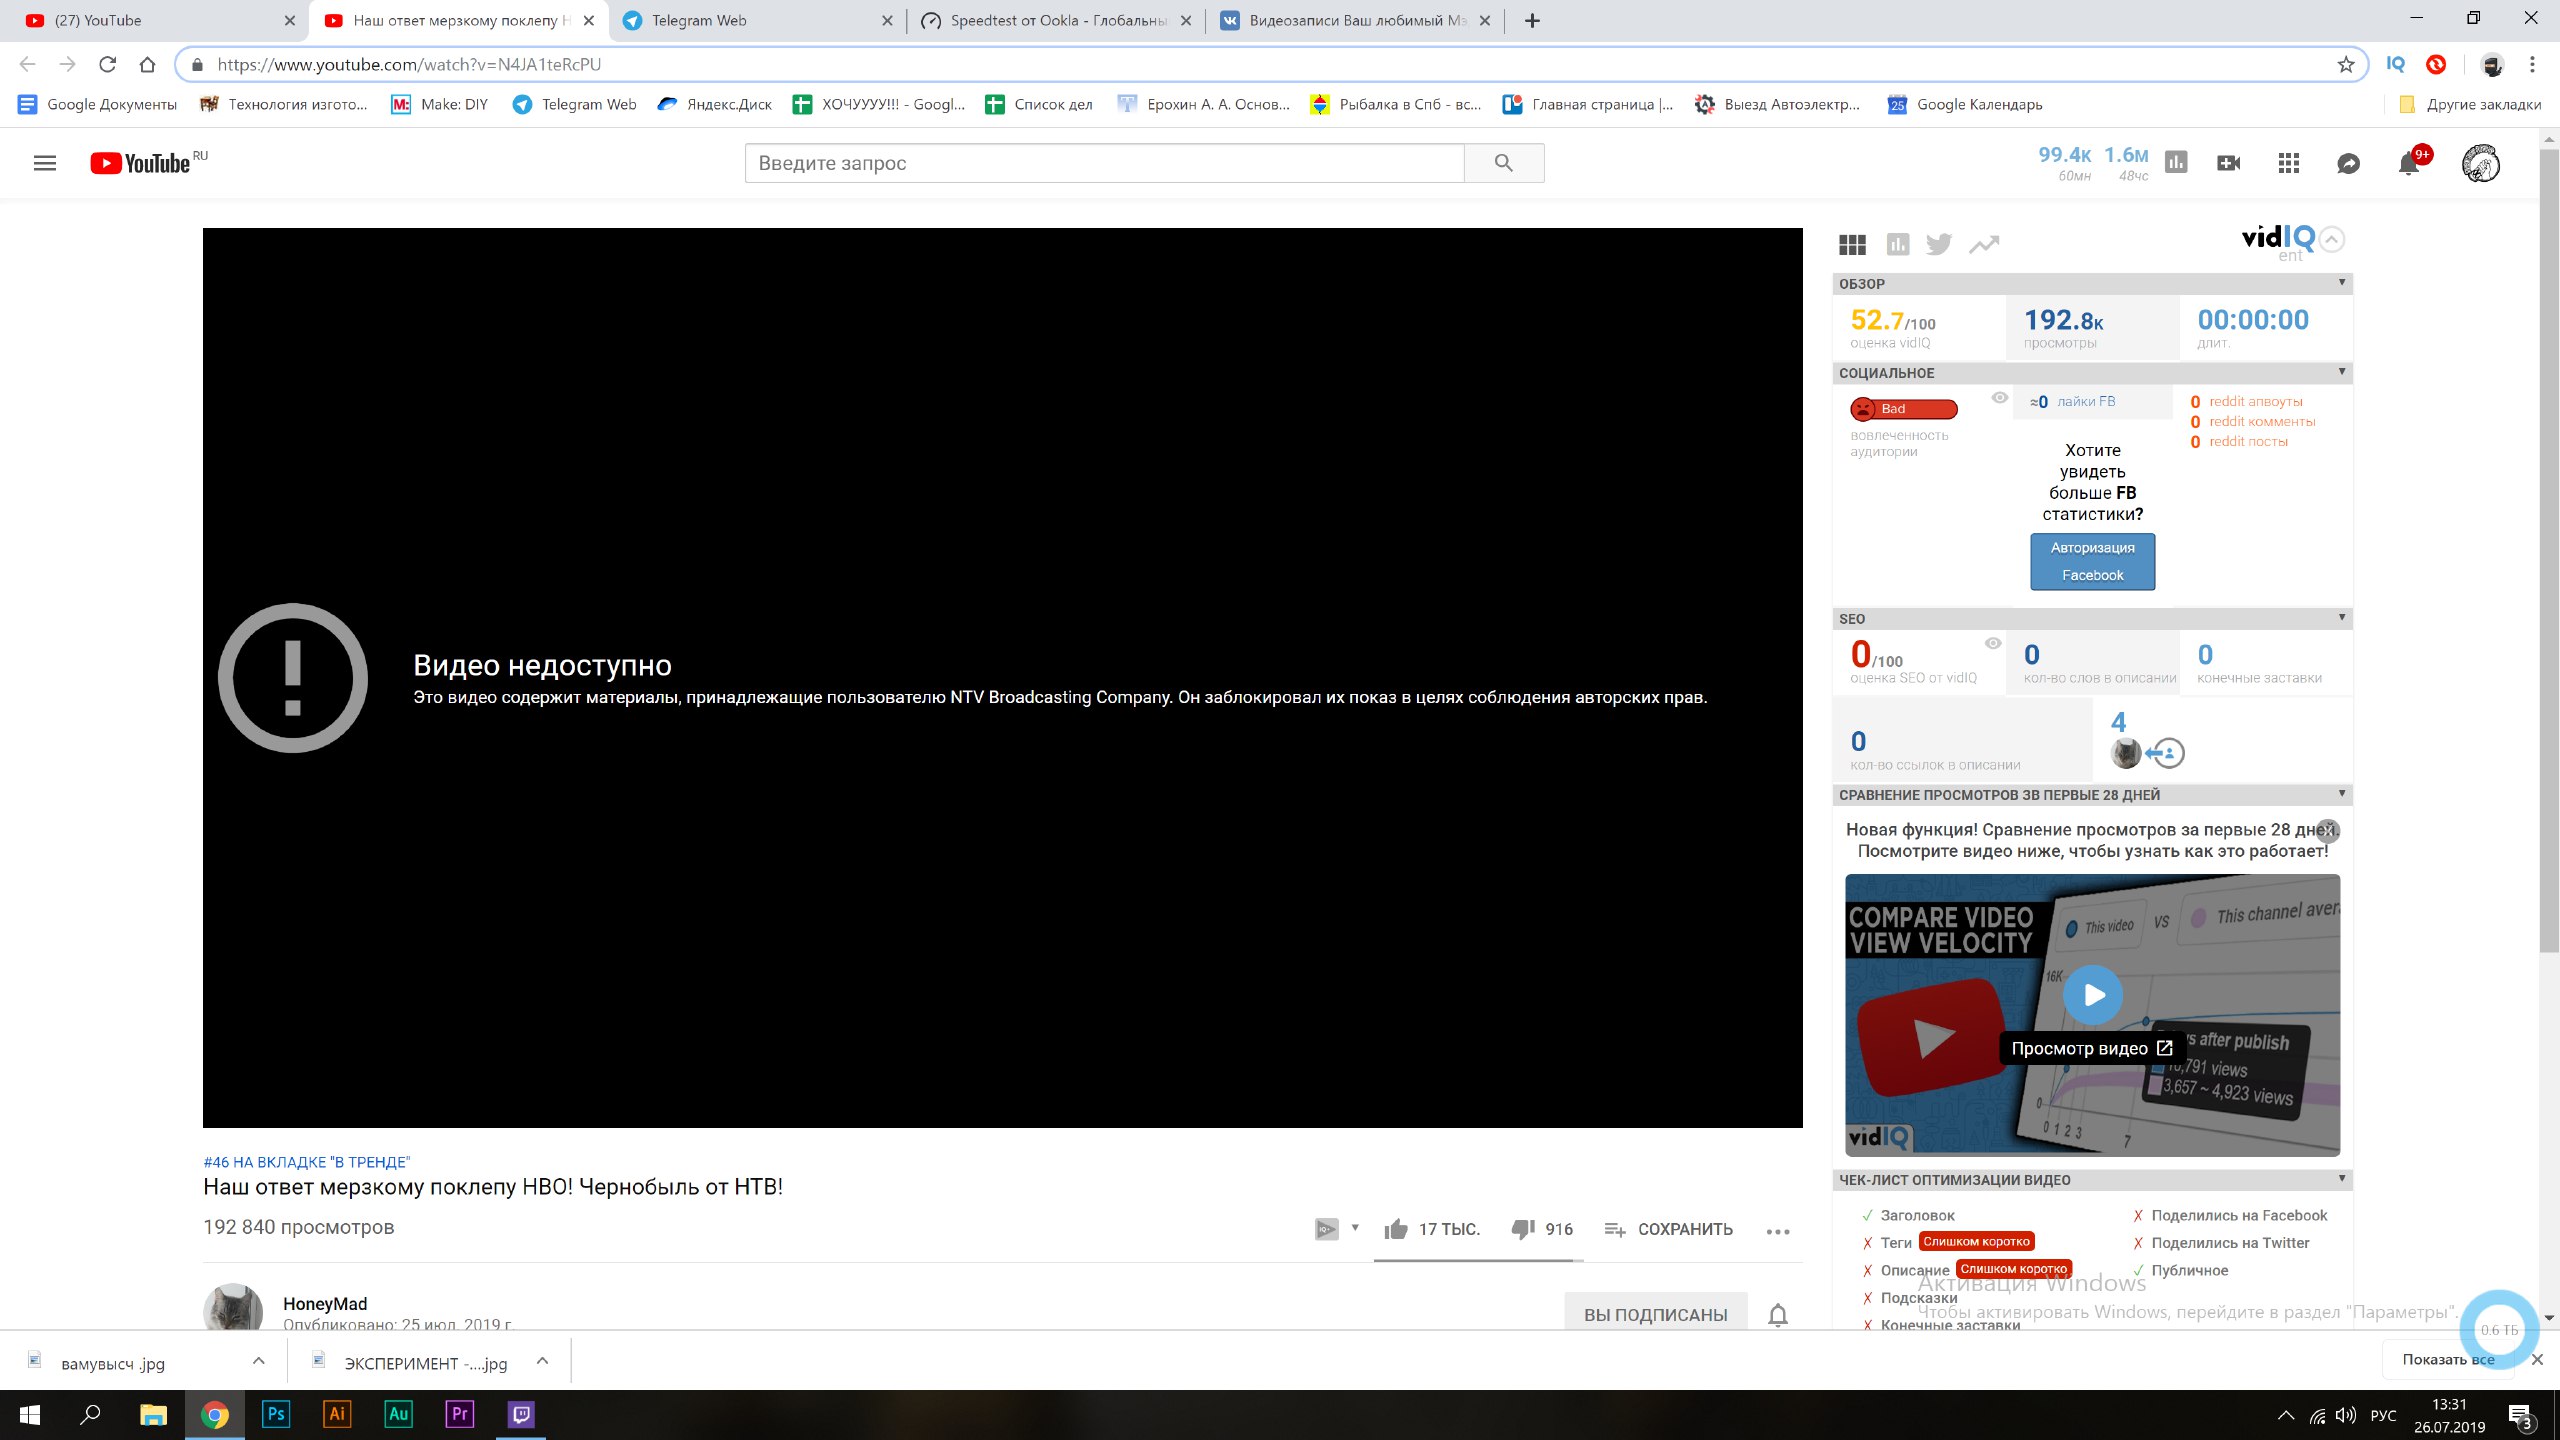This screenshot has height=1440, width=2560.
Task: Open the notifications bell in header
Action: (x=2409, y=163)
